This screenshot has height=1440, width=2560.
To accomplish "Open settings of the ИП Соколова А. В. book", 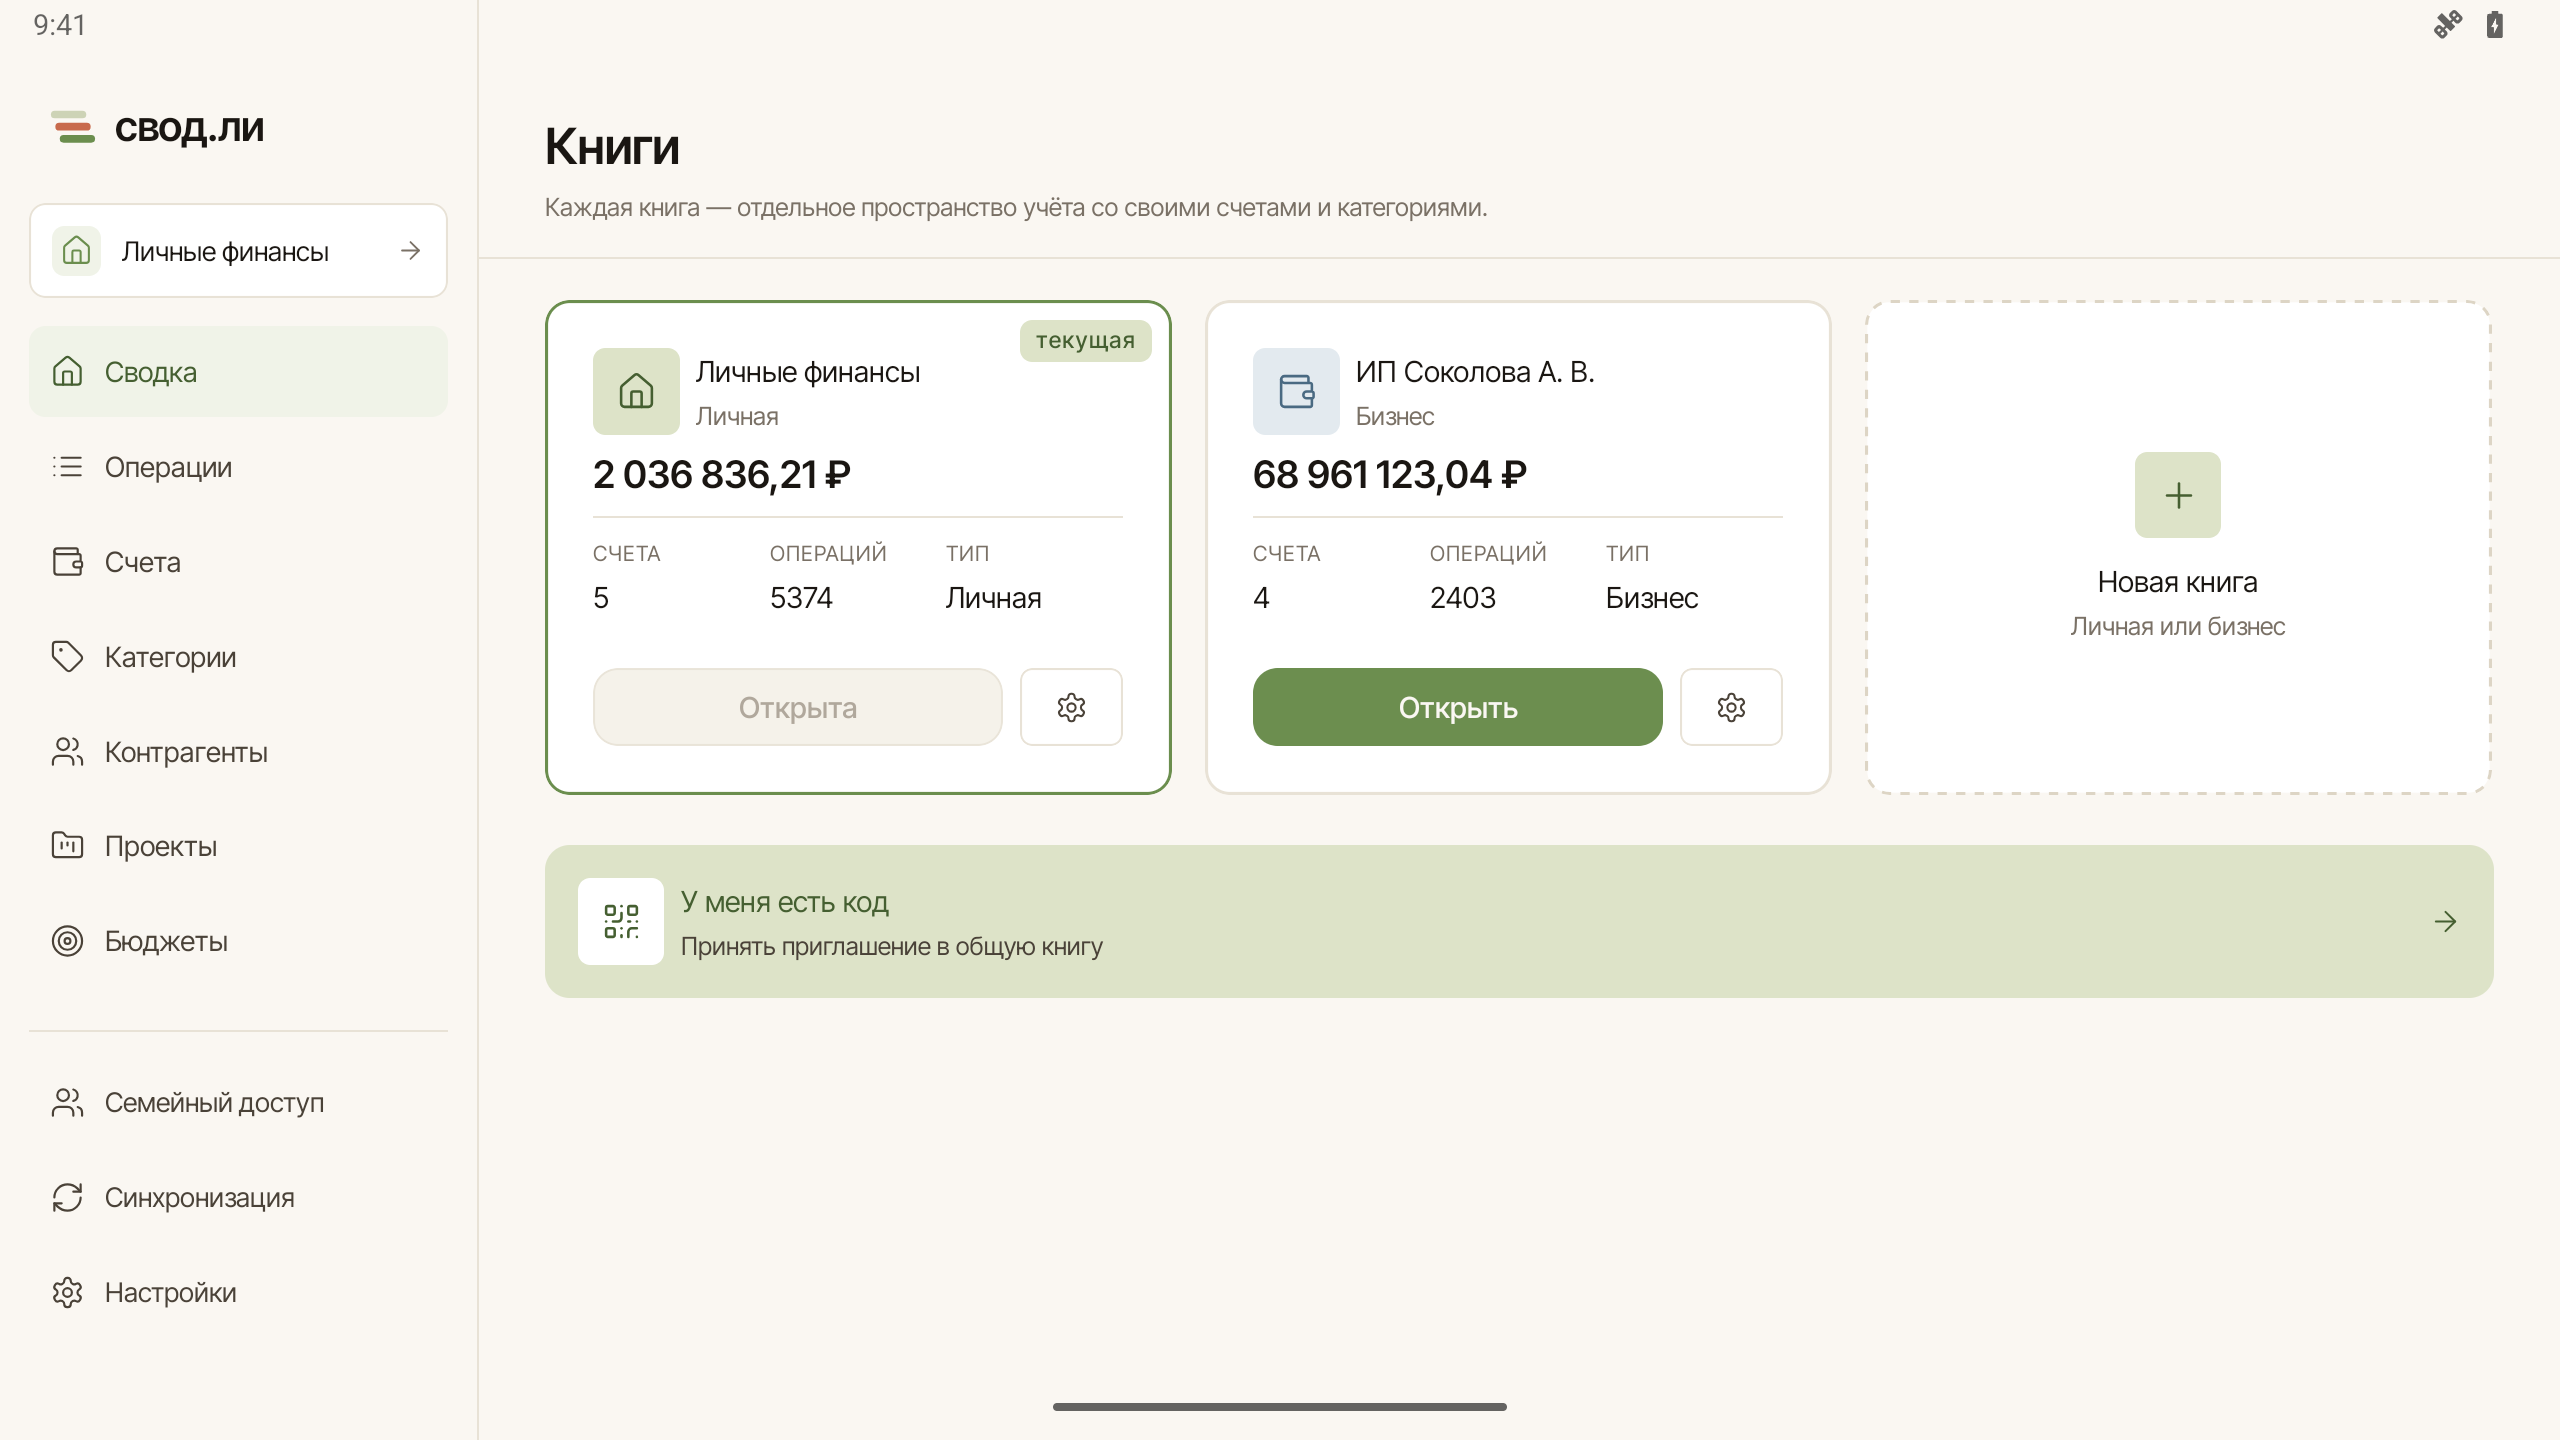I will (x=1731, y=707).
